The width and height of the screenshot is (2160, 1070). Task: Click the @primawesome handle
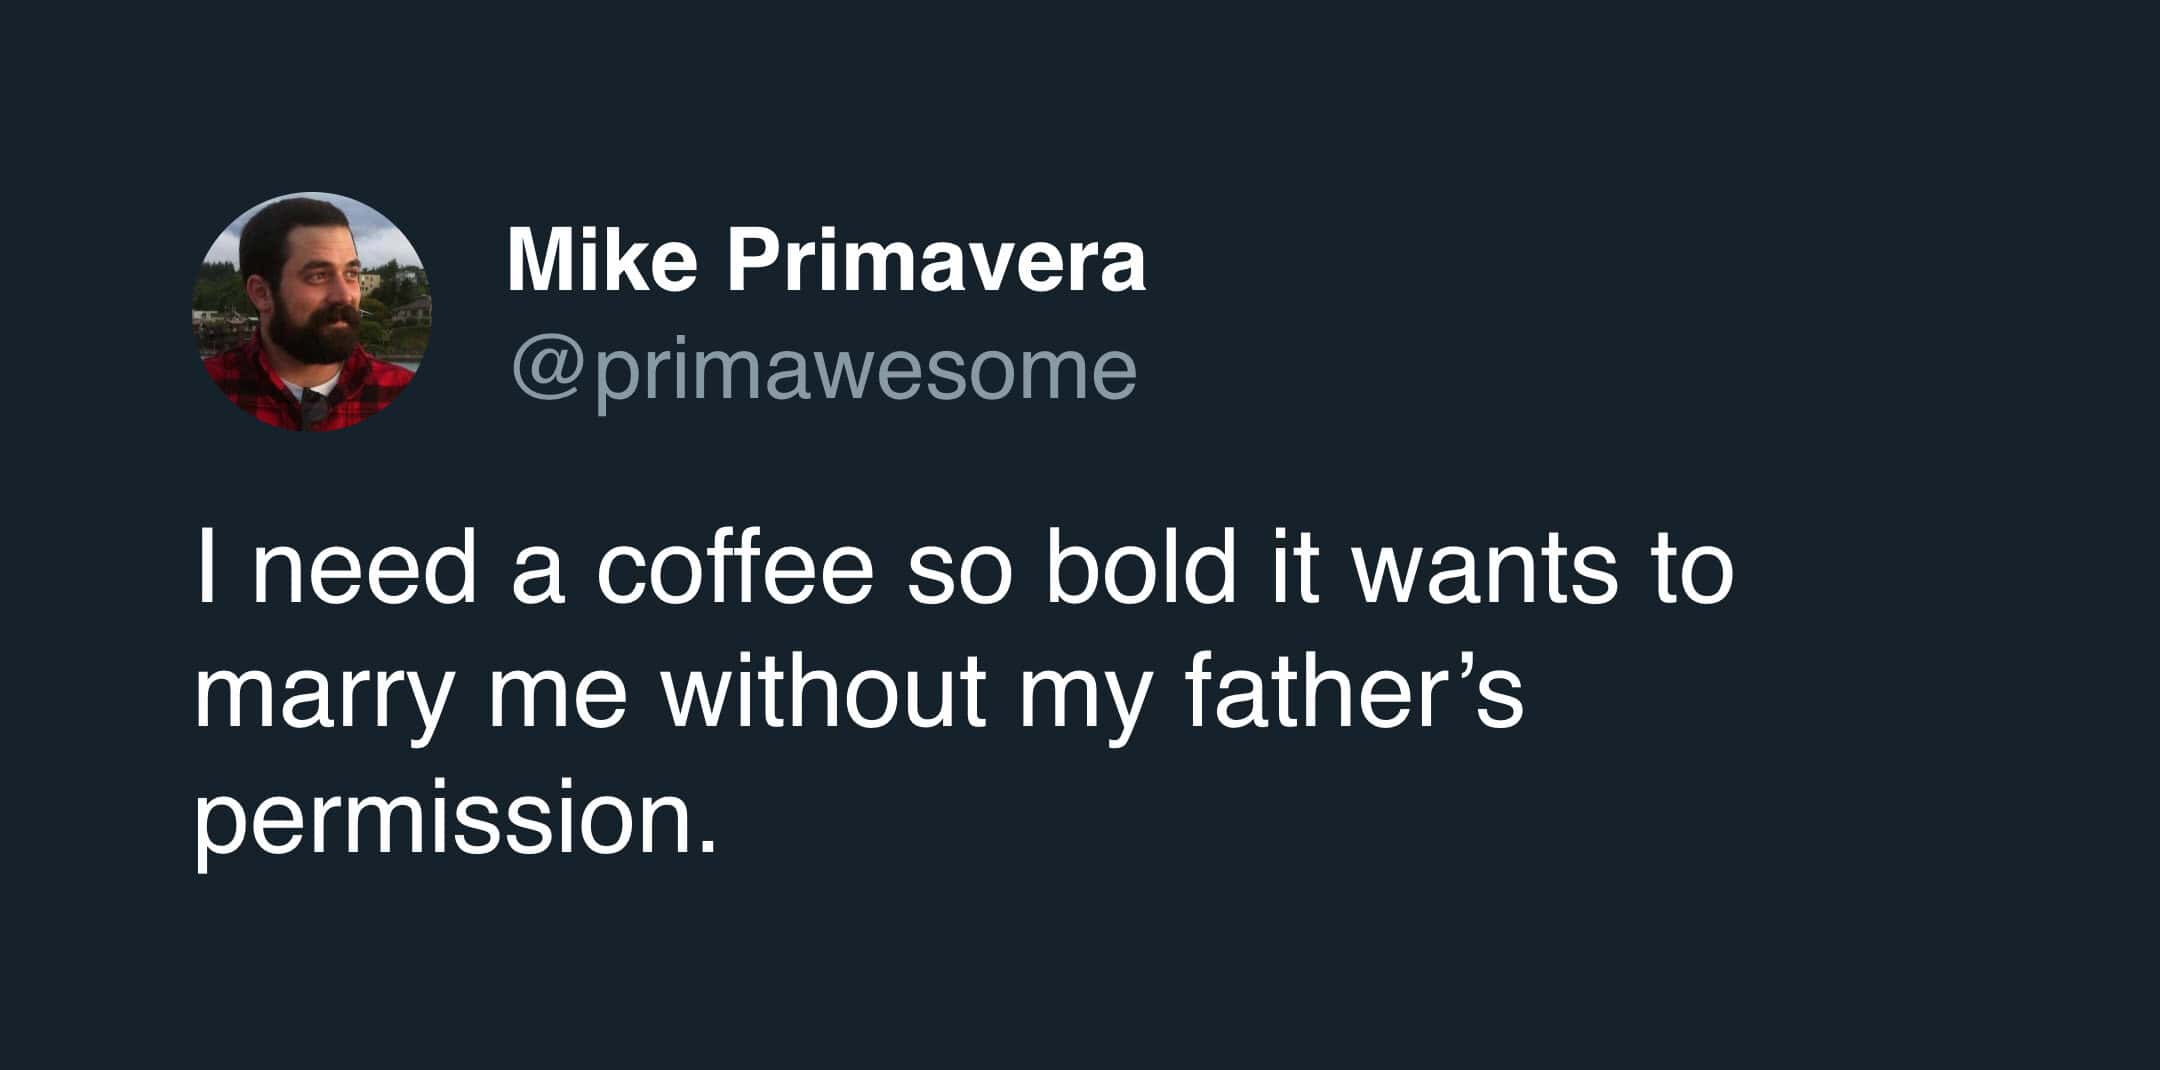(x=824, y=370)
